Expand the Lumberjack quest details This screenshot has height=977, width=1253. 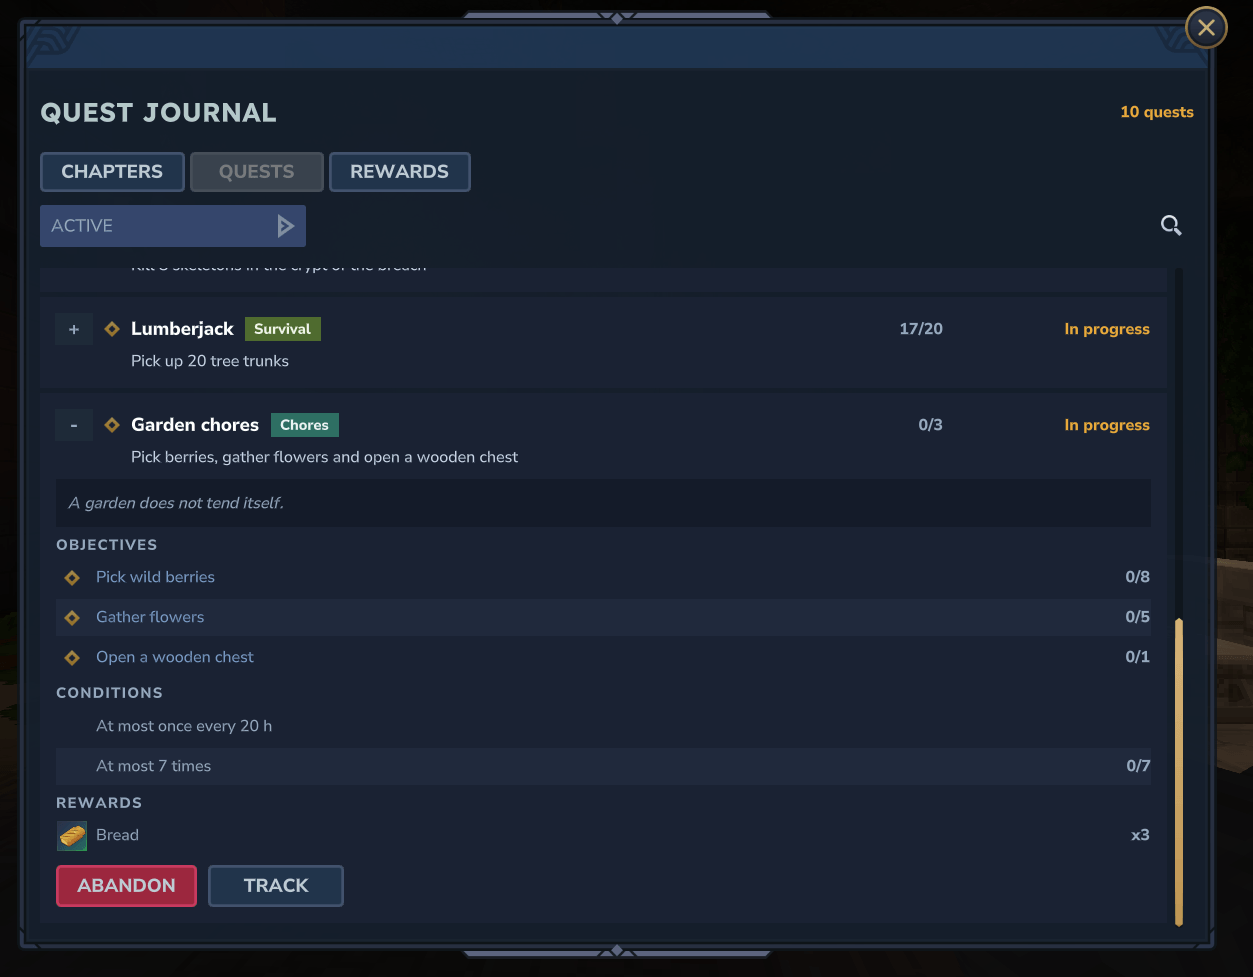coord(74,329)
